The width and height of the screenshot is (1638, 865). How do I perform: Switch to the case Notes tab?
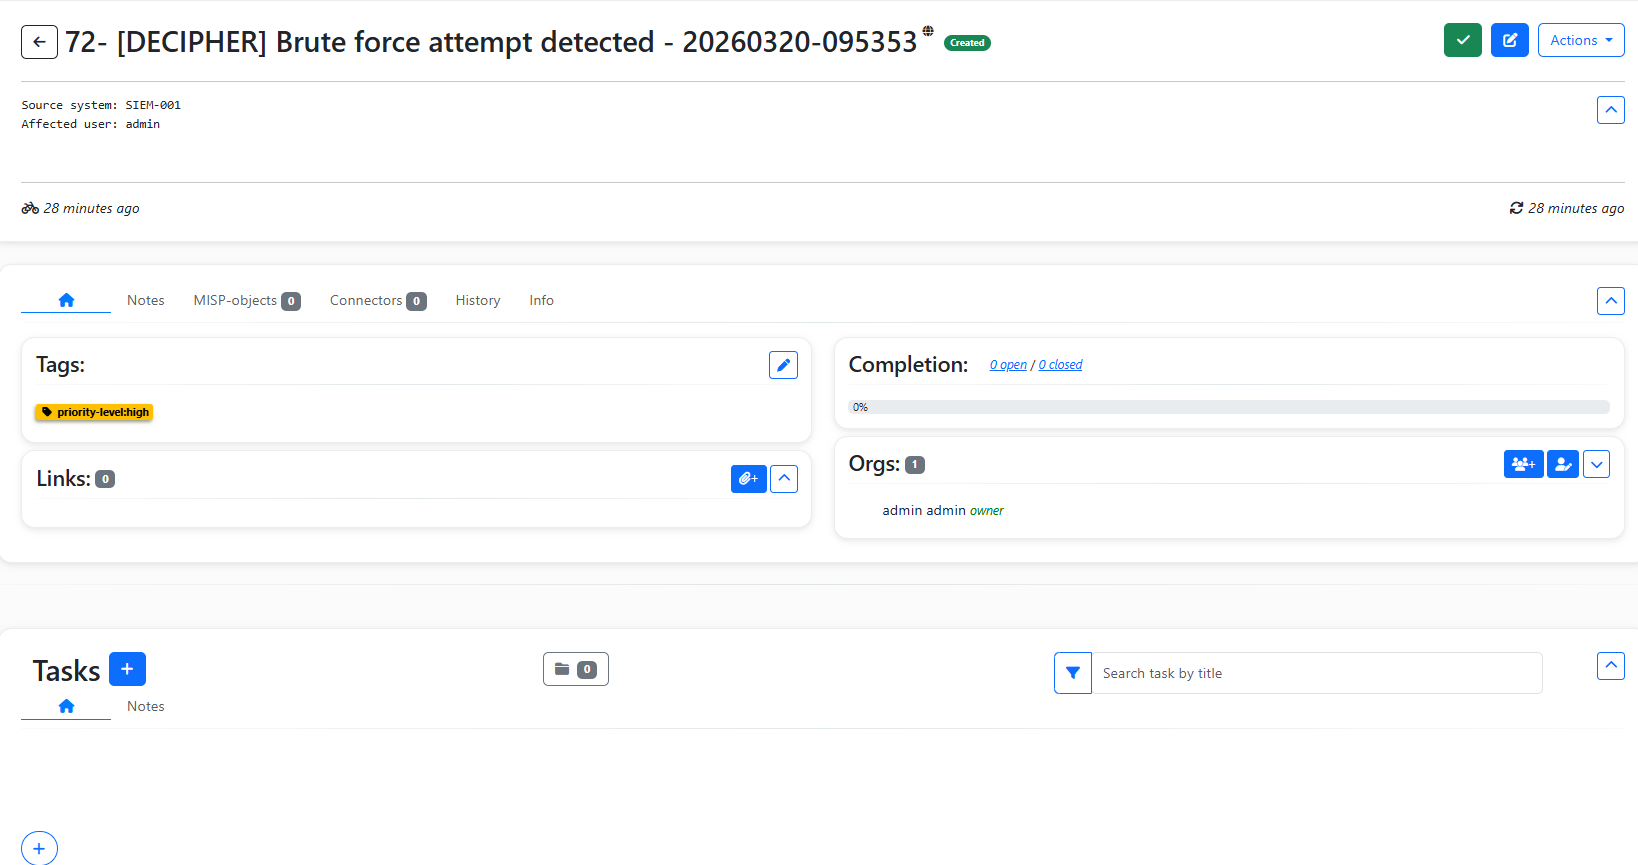point(145,300)
